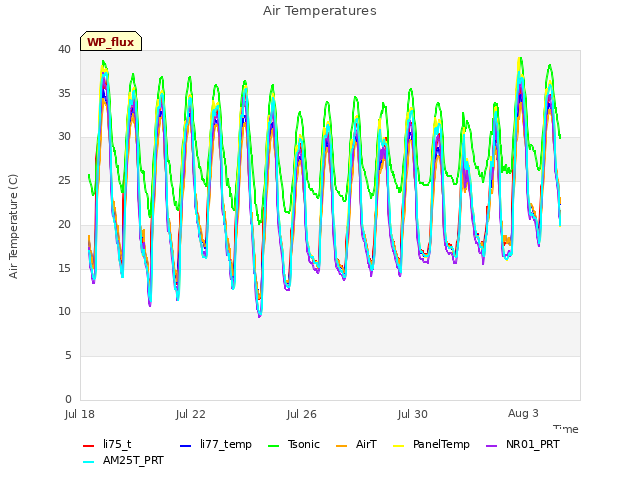Click the Jul 18 x-axis label

[80, 414]
